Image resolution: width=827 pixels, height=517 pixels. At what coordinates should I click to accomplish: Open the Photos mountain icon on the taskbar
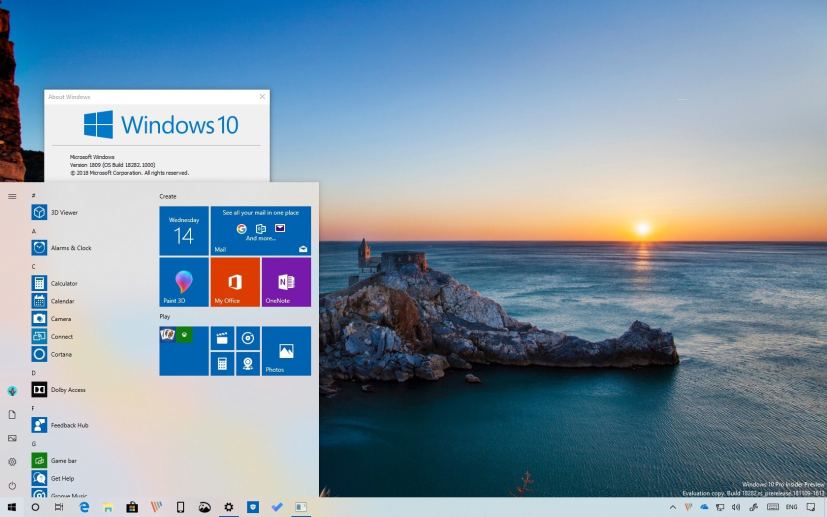(x=205, y=508)
